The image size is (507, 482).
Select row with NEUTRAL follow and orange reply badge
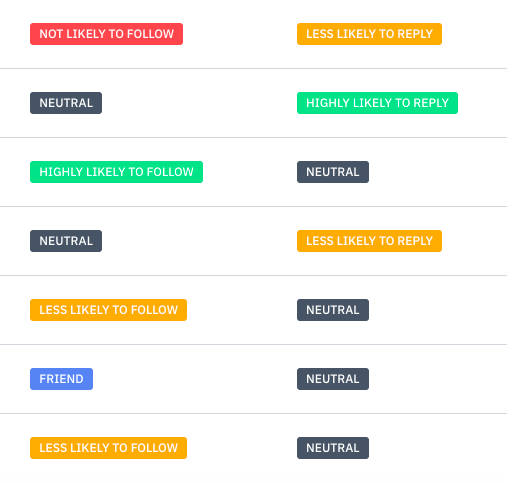point(253,241)
